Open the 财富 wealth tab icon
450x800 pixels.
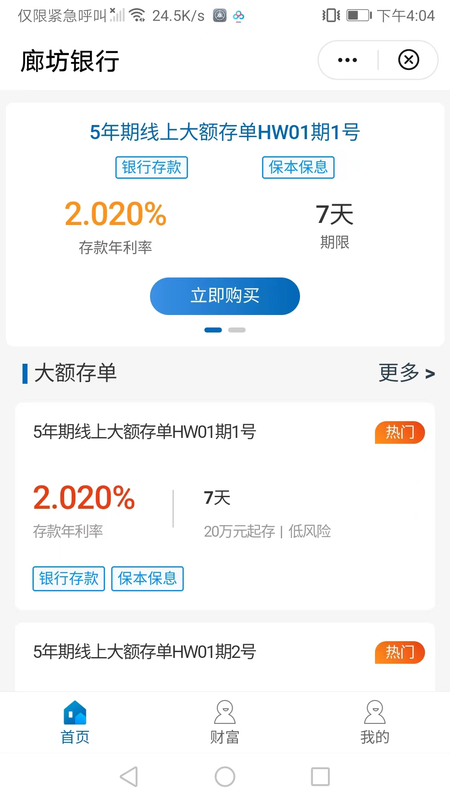click(224, 712)
